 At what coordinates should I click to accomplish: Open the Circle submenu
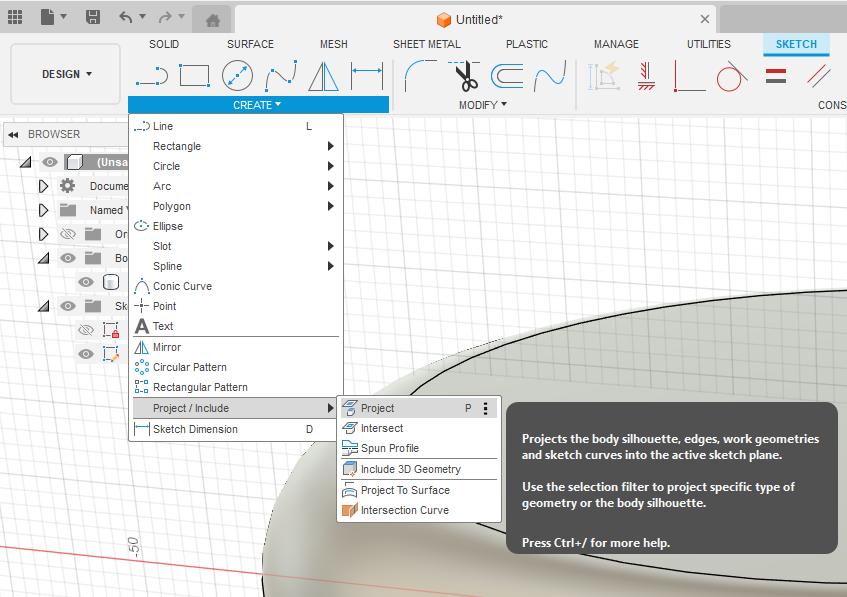[236, 166]
